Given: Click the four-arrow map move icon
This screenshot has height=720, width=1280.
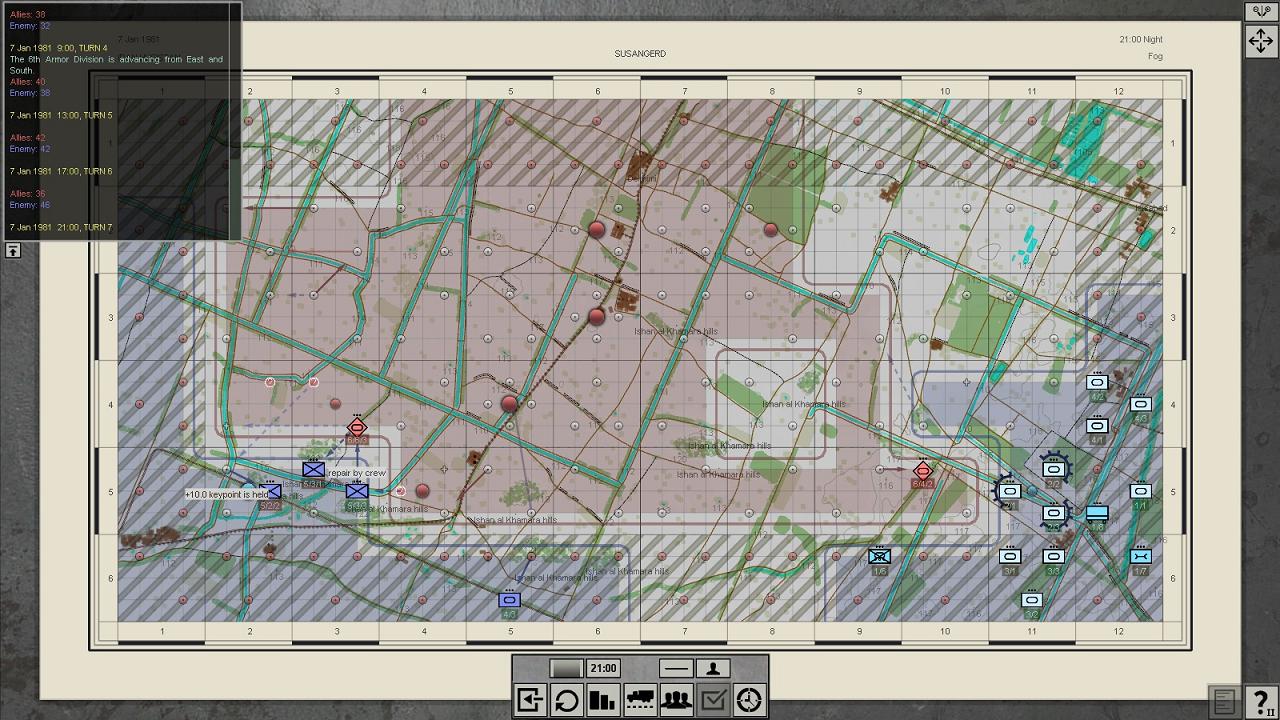Looking at the screenshot, I should [x=1260, y=41].
